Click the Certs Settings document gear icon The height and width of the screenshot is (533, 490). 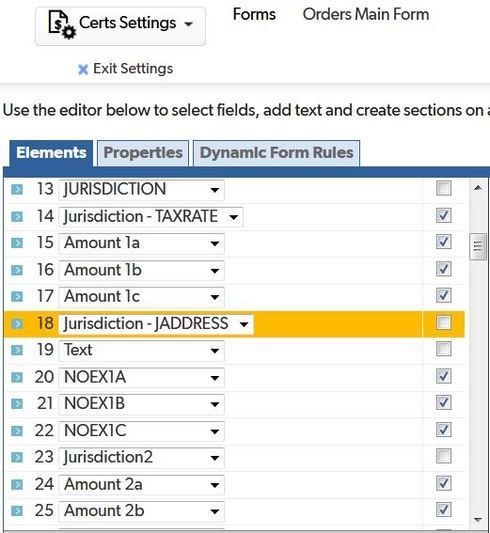coord(62,24)
